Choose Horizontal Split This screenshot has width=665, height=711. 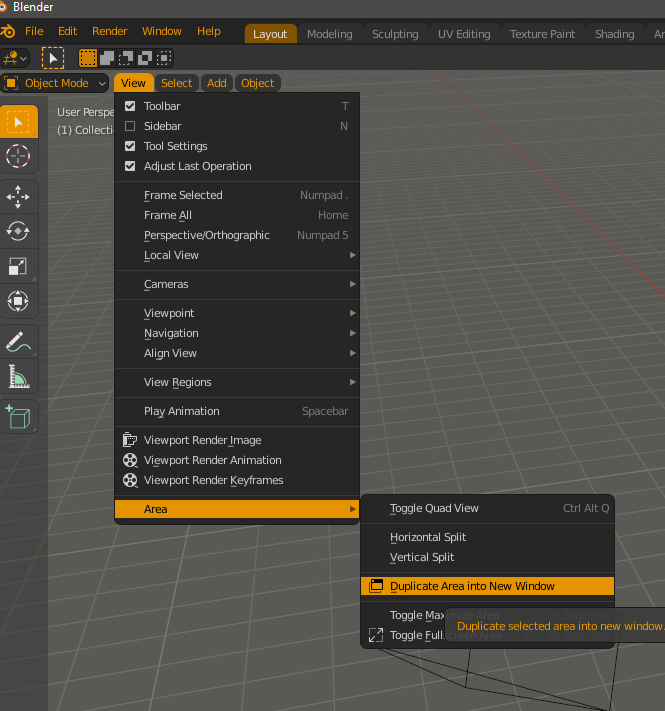pyautogui.click(x=488, y=537)
